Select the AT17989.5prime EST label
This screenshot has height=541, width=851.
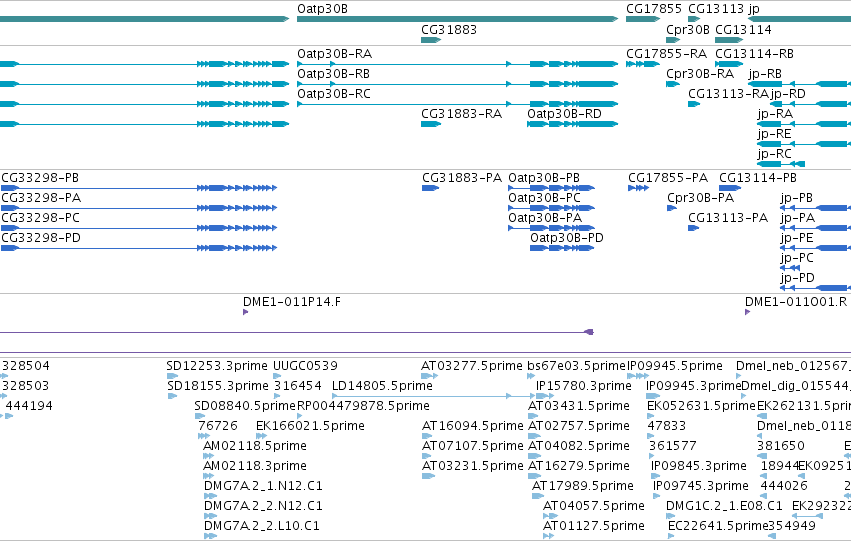click(x=583, y=487)
